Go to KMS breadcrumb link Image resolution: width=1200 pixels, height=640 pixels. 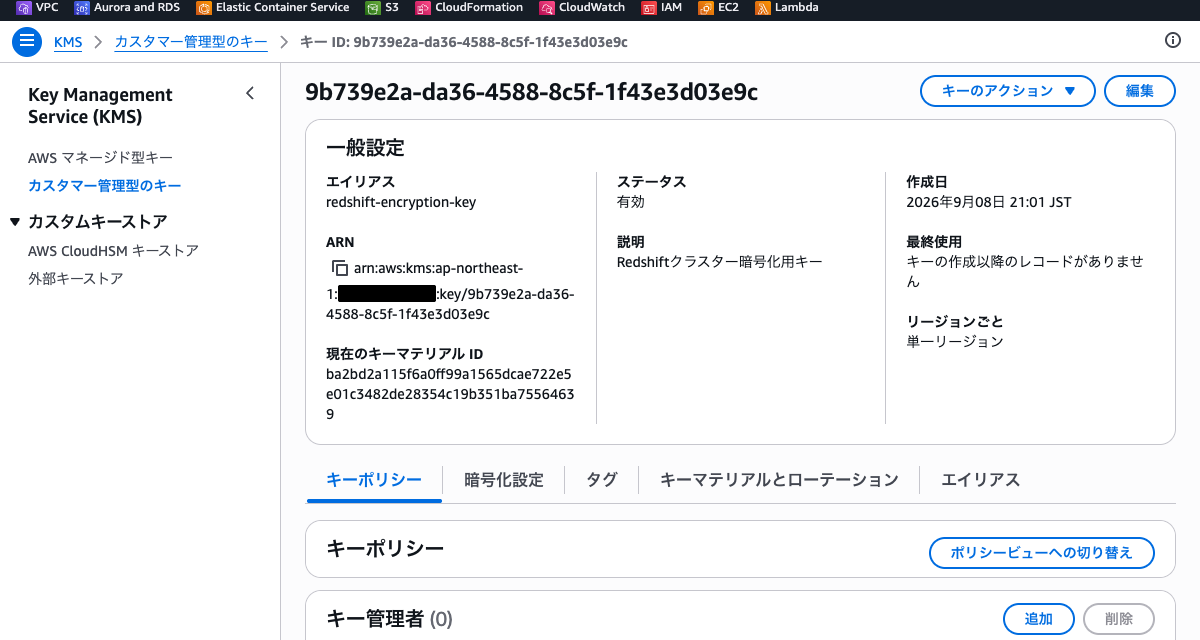coord(68,42)
